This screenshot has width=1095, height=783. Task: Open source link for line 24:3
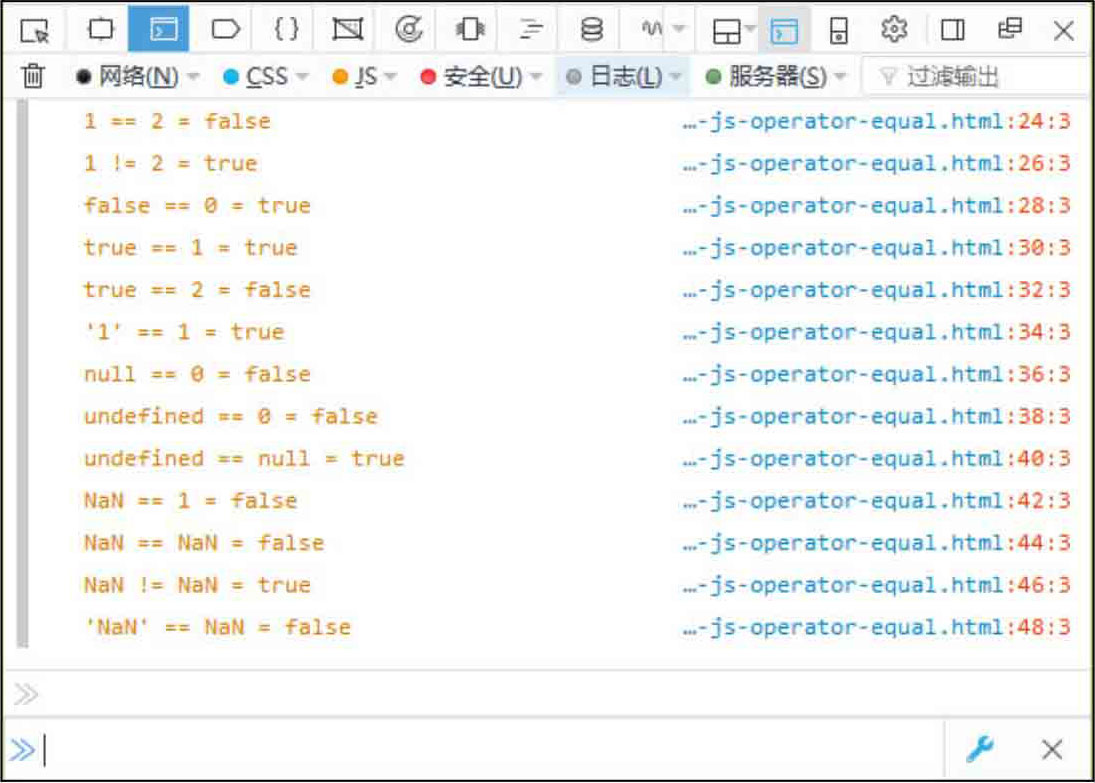(876, 122)
